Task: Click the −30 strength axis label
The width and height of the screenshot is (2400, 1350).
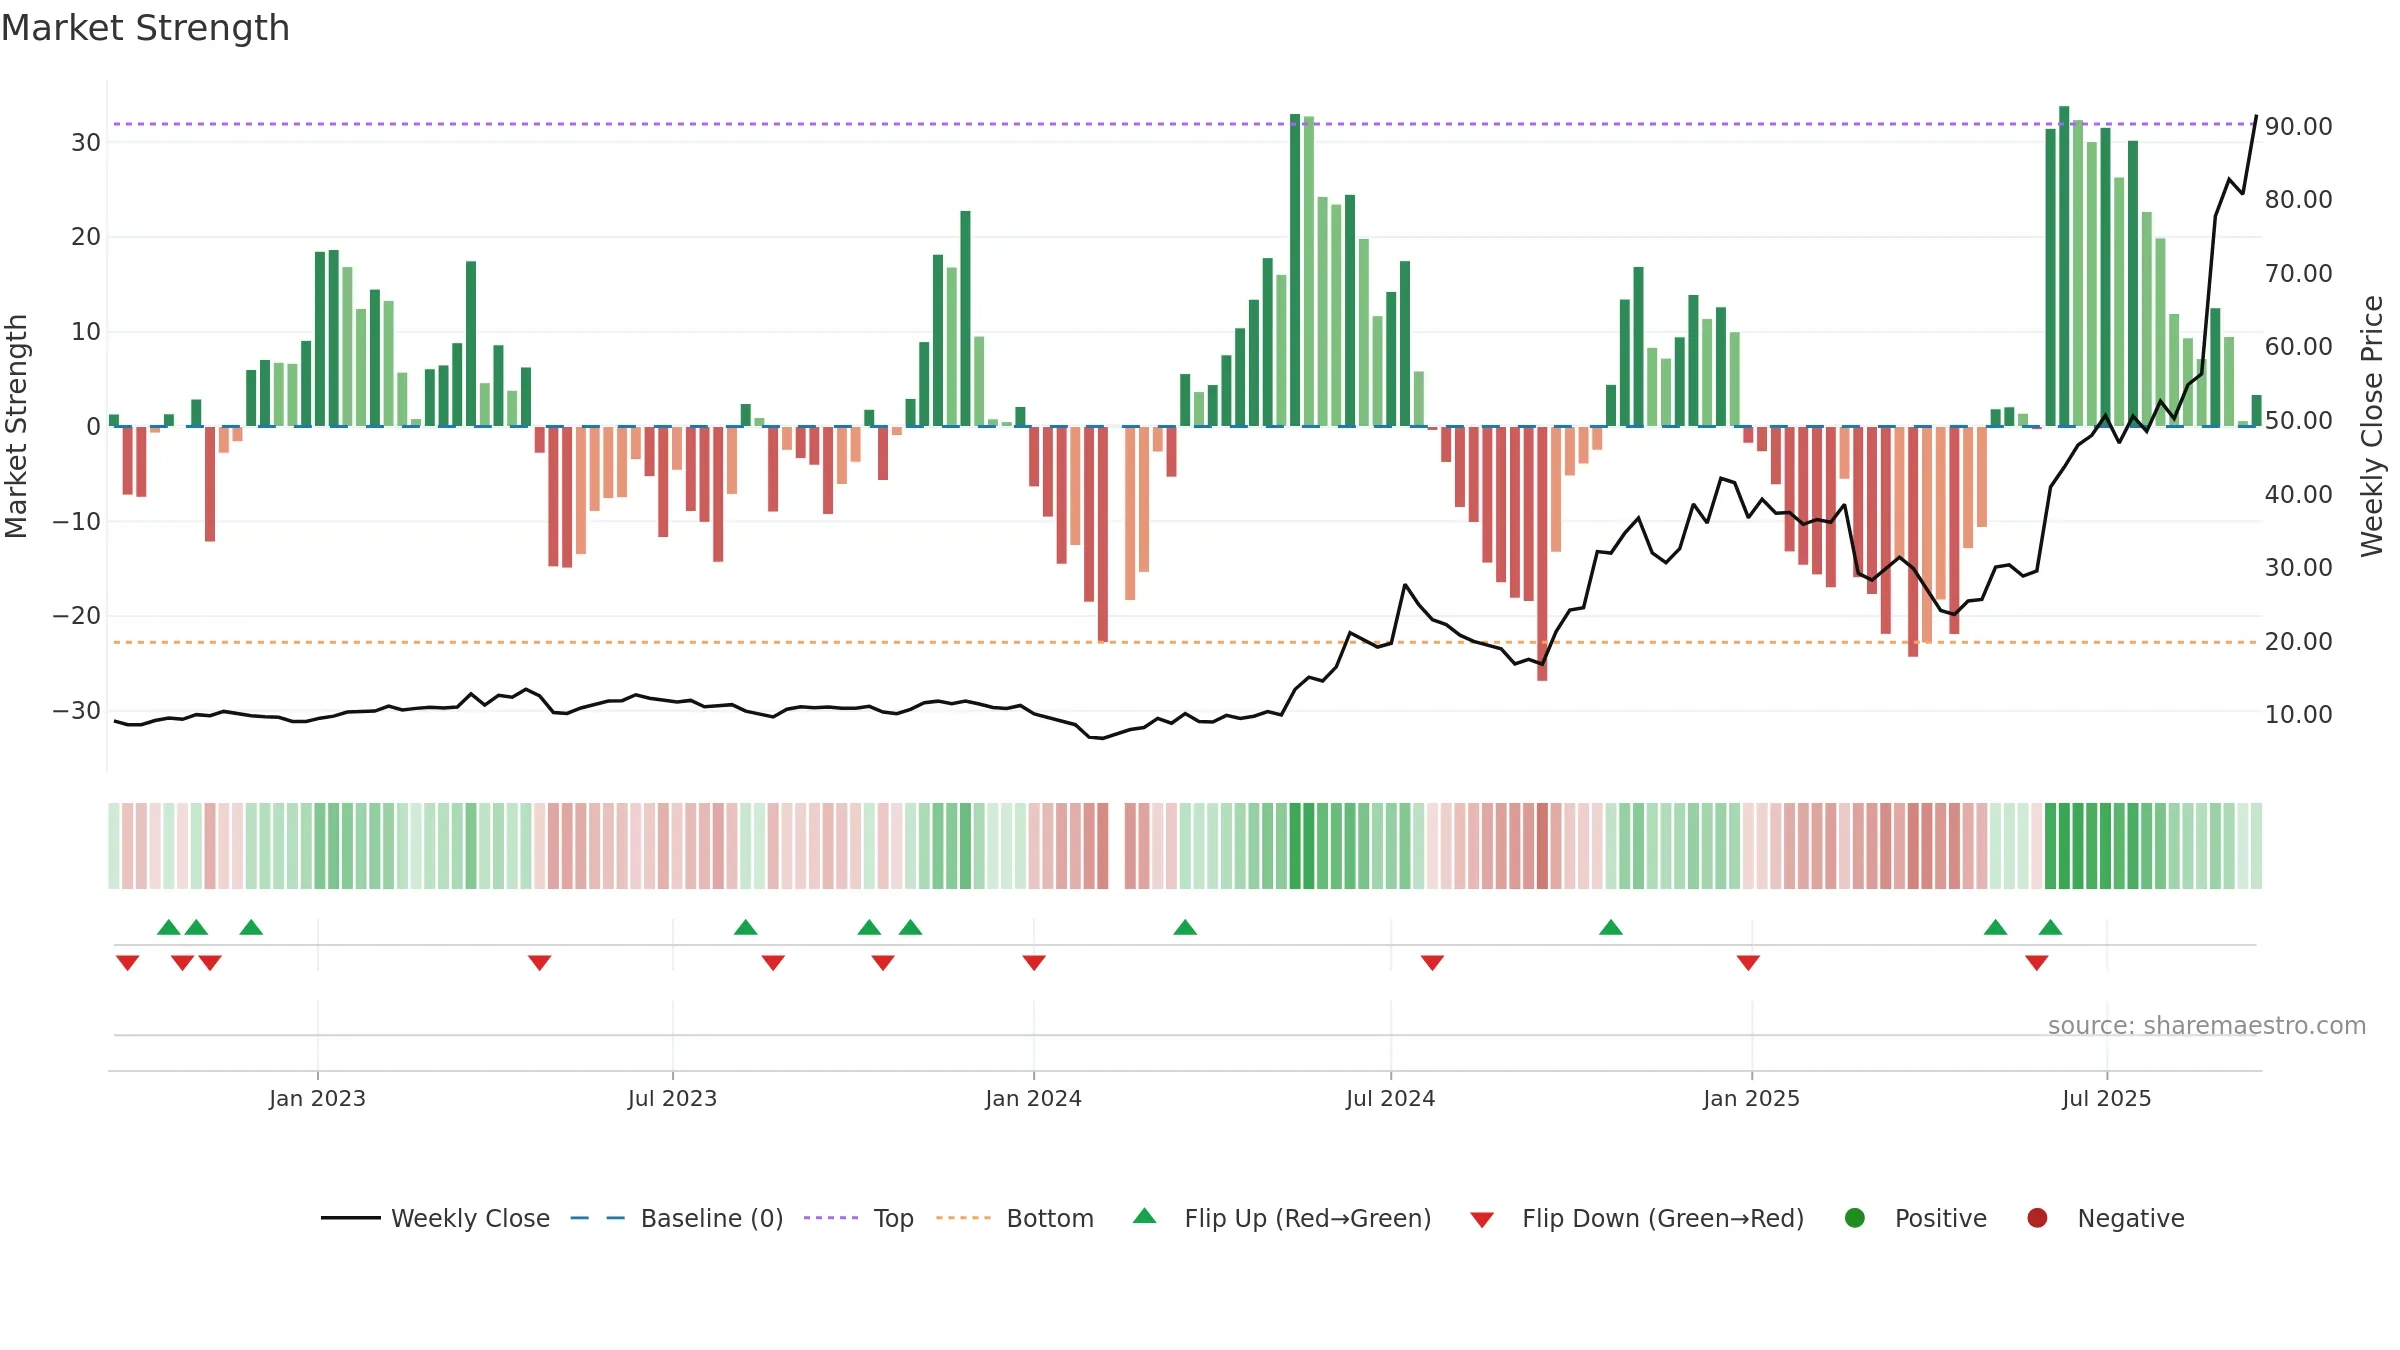Action: 77,710
